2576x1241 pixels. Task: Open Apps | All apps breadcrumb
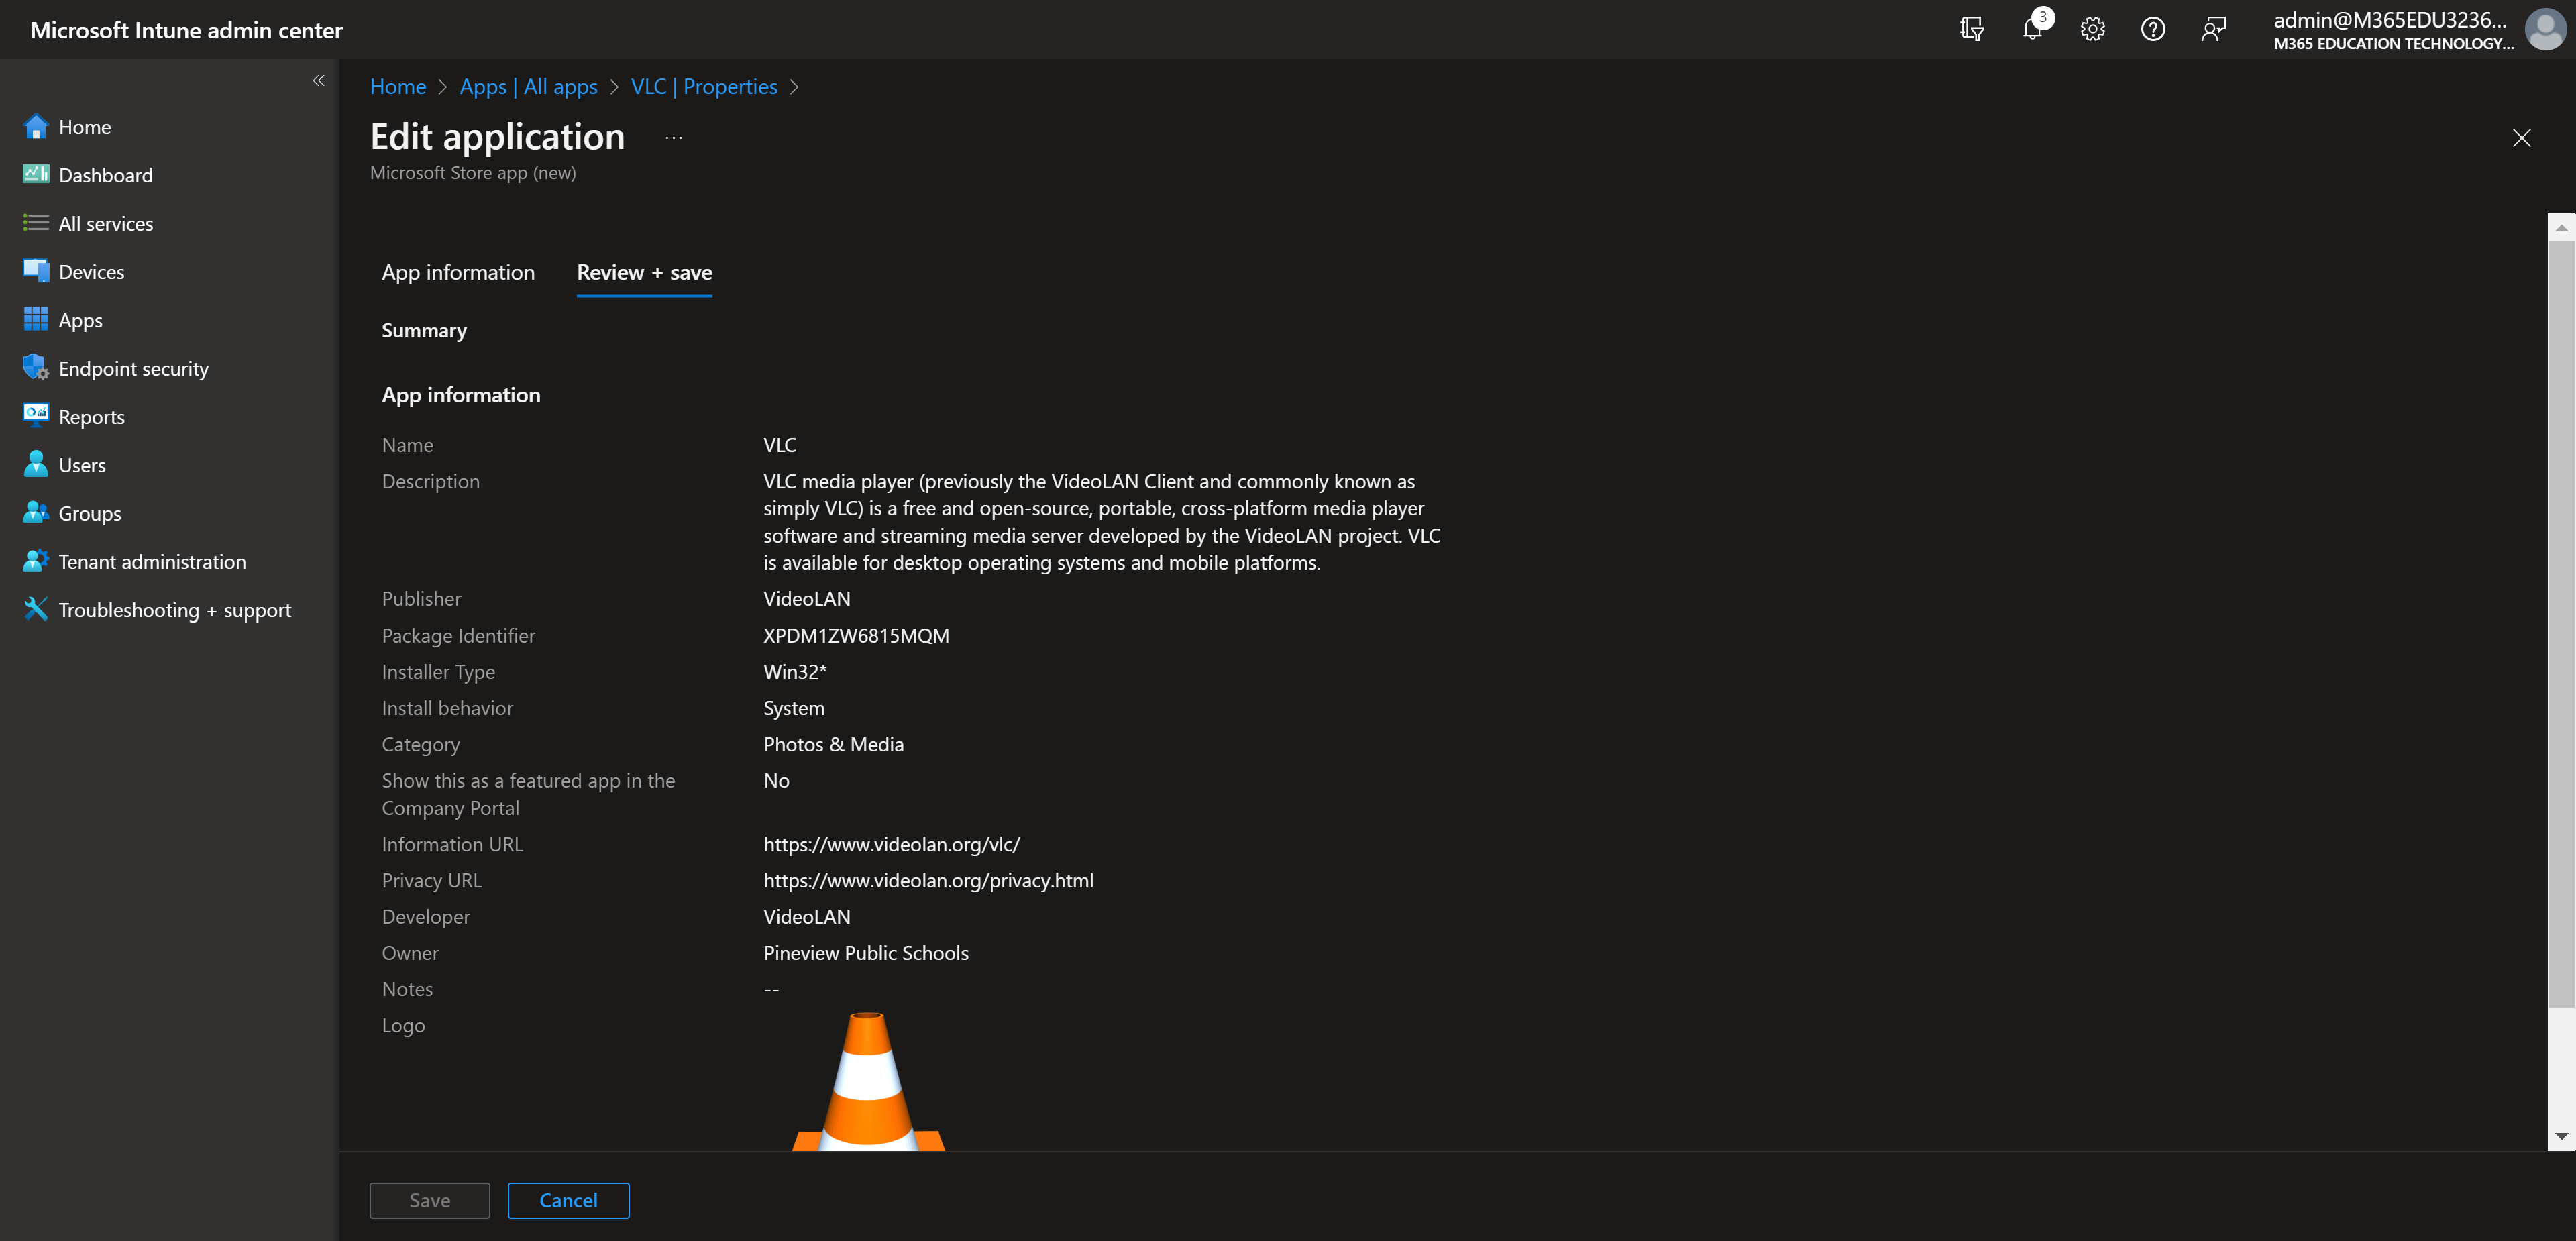[x=528, y=87]
